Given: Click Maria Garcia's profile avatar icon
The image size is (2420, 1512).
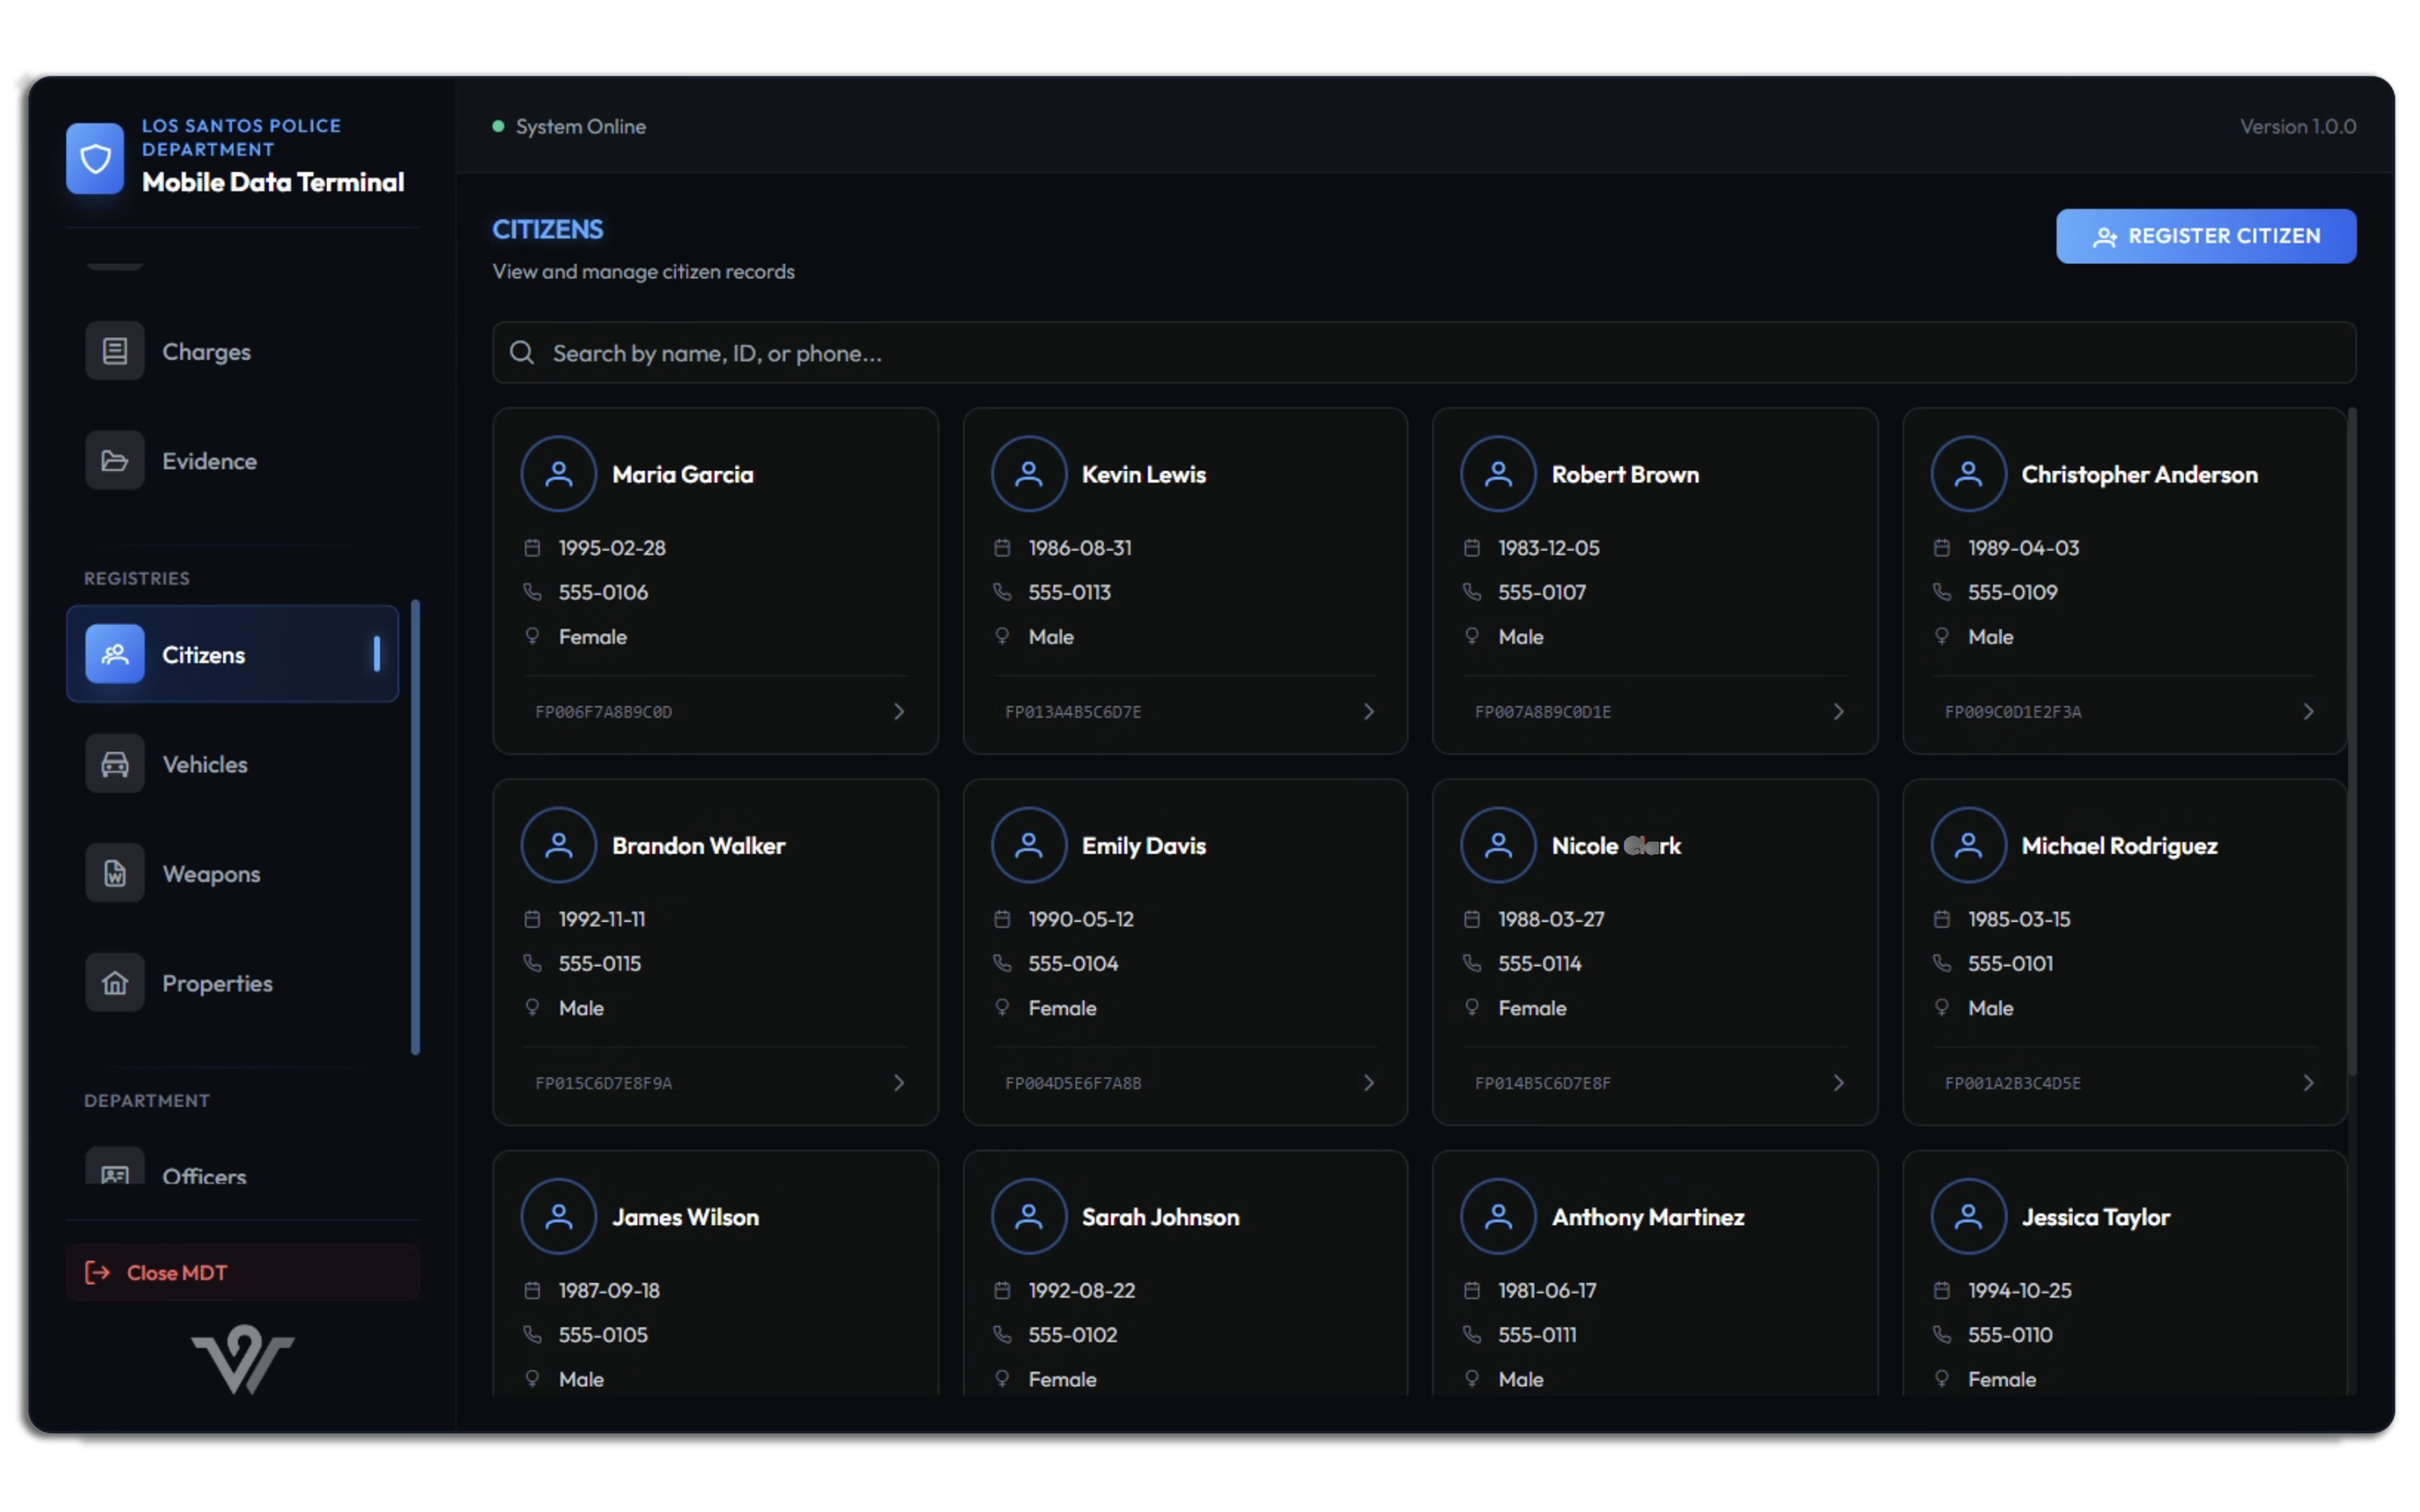Looking at the screenshot, I should pyautogui.click(x=558, y=474).
